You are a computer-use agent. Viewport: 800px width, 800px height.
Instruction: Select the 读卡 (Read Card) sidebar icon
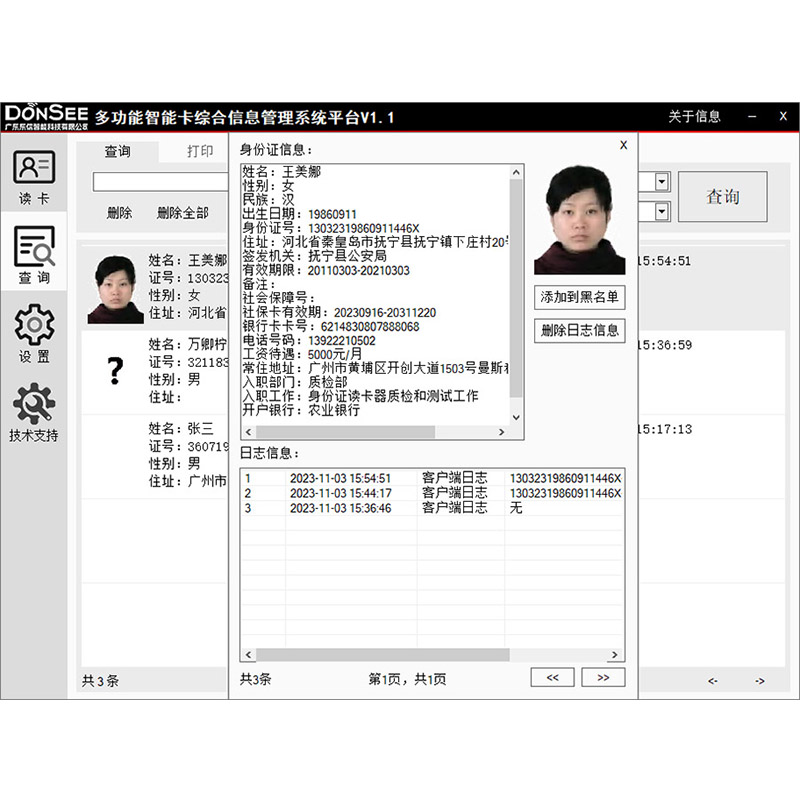(x=36, y=176)
